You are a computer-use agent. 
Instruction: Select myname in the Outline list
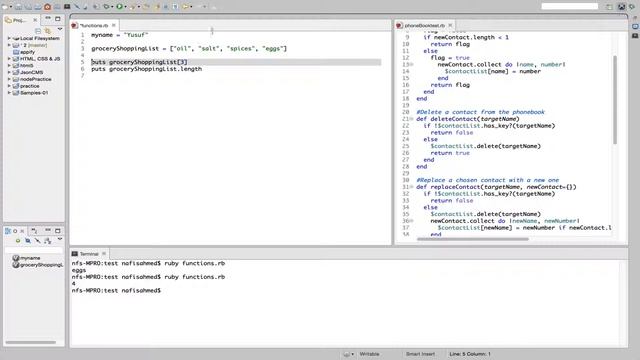[x=30, y=258]
